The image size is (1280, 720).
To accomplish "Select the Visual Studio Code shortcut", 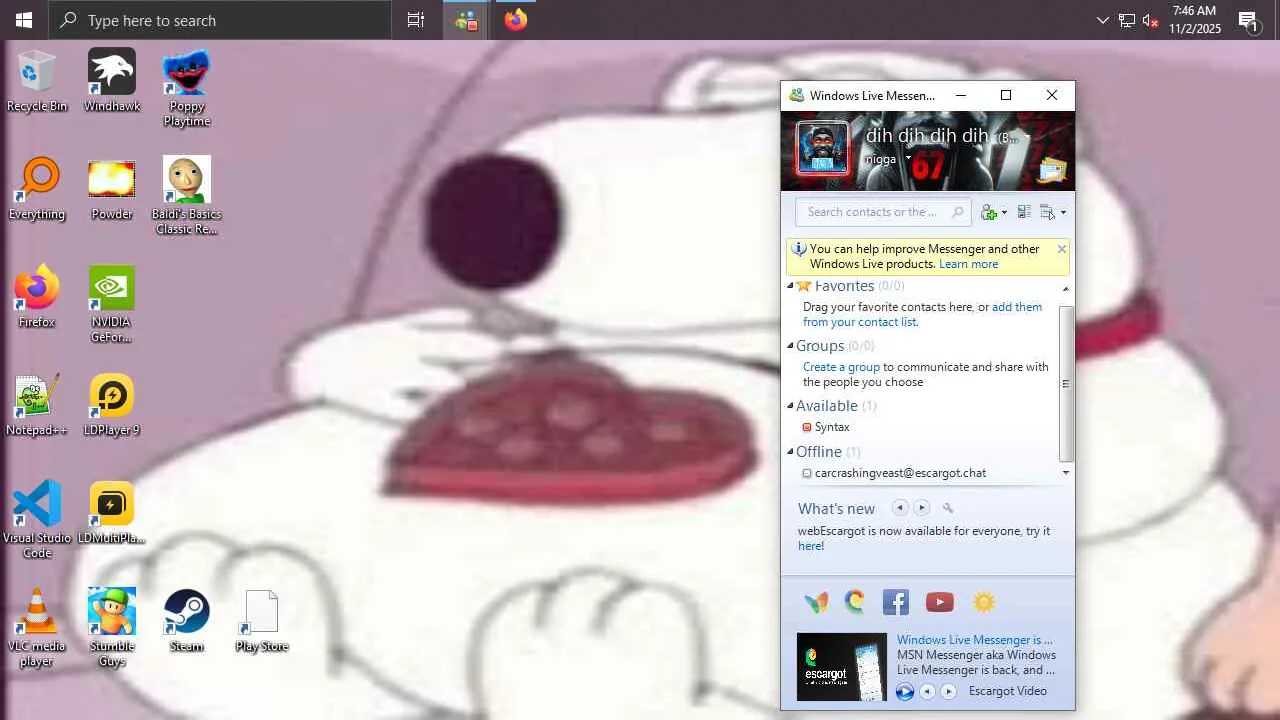I will 37,519.
